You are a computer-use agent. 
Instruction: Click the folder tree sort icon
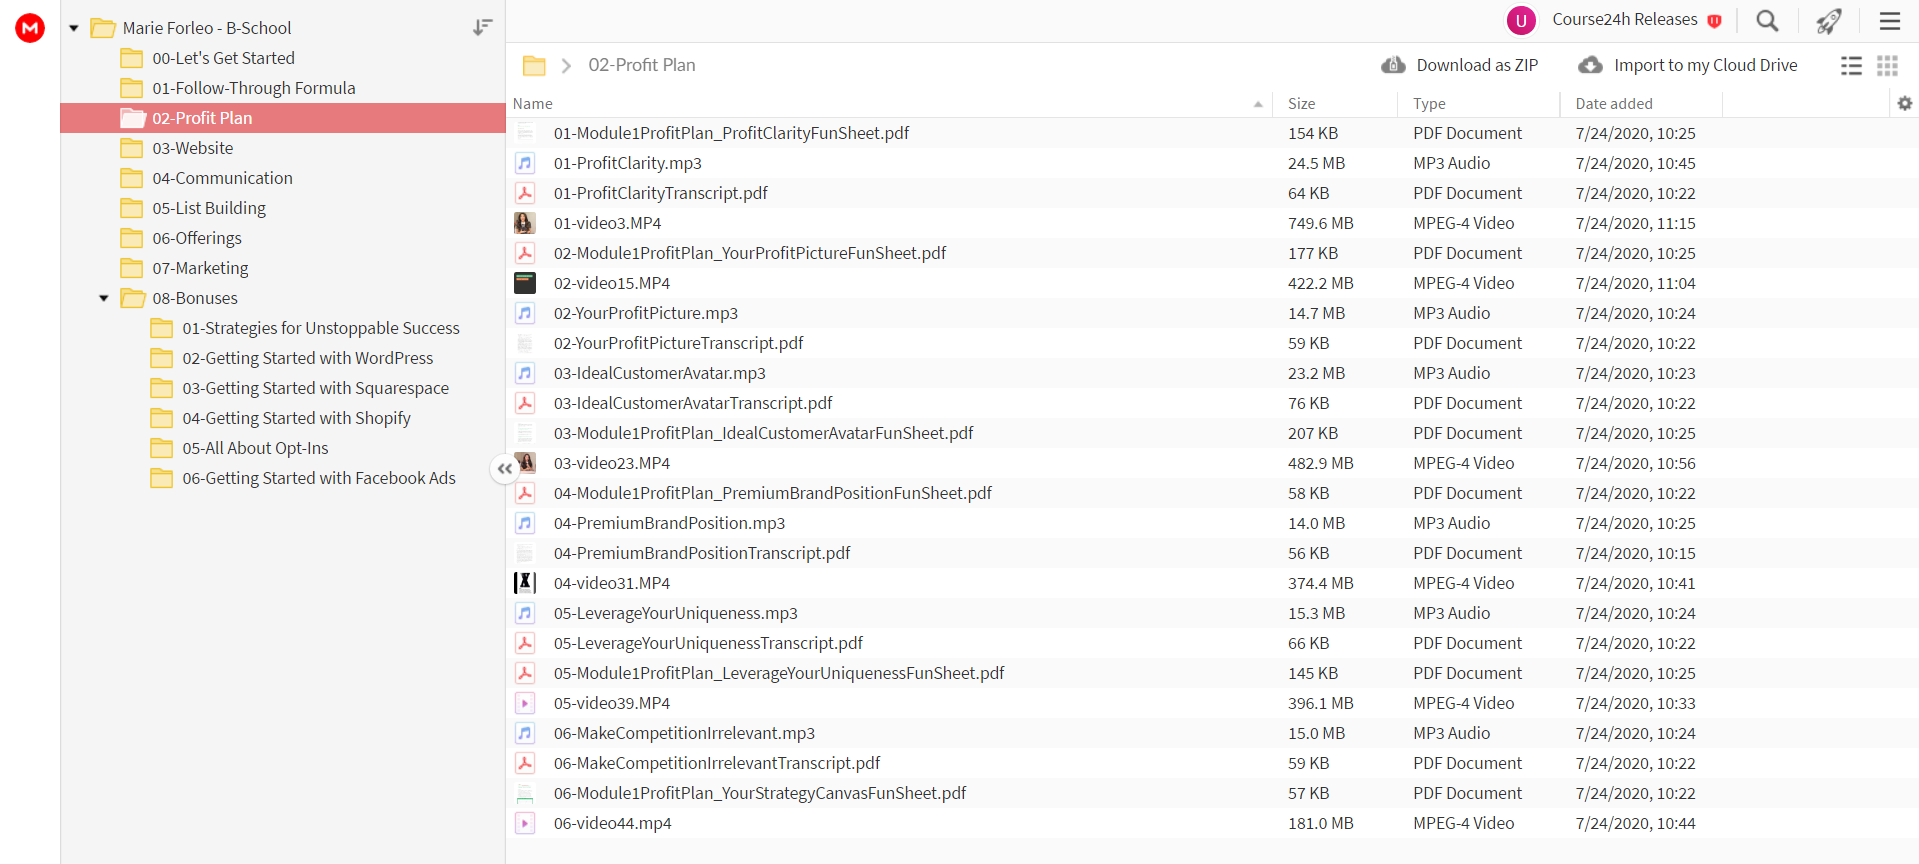coord(483,28)
